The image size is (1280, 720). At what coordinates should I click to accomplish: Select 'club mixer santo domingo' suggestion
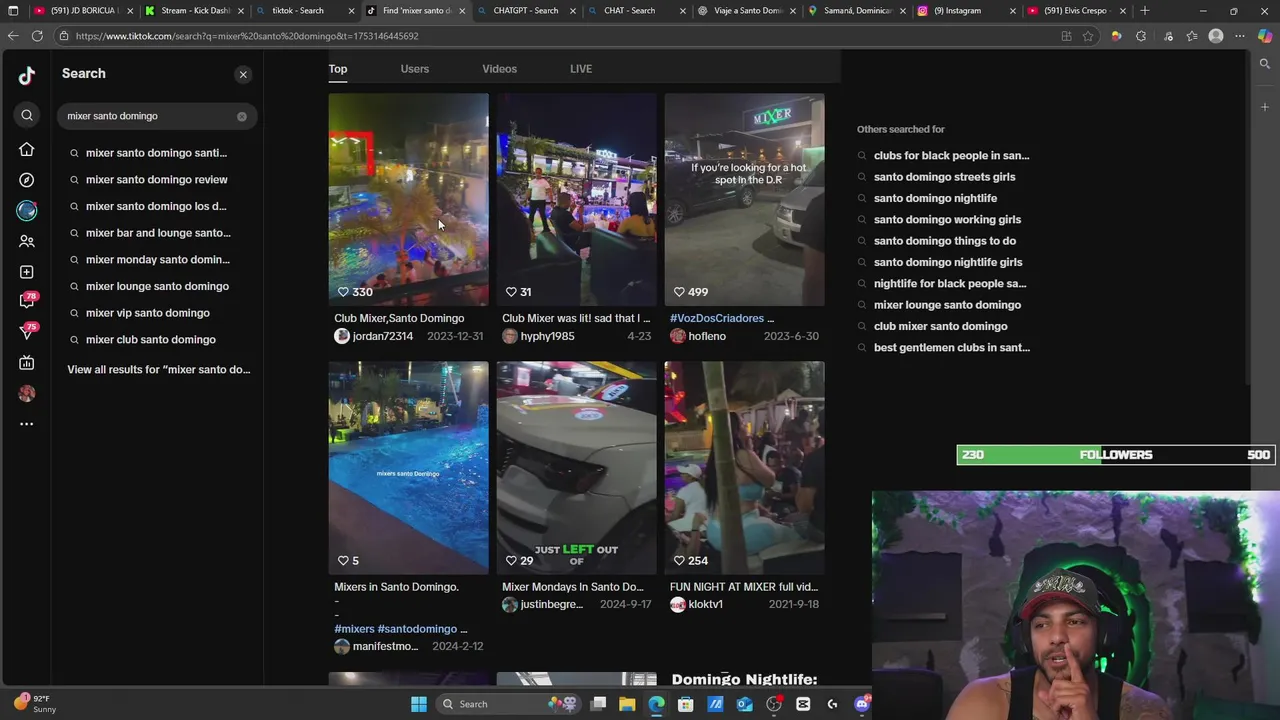coord(941,326)
